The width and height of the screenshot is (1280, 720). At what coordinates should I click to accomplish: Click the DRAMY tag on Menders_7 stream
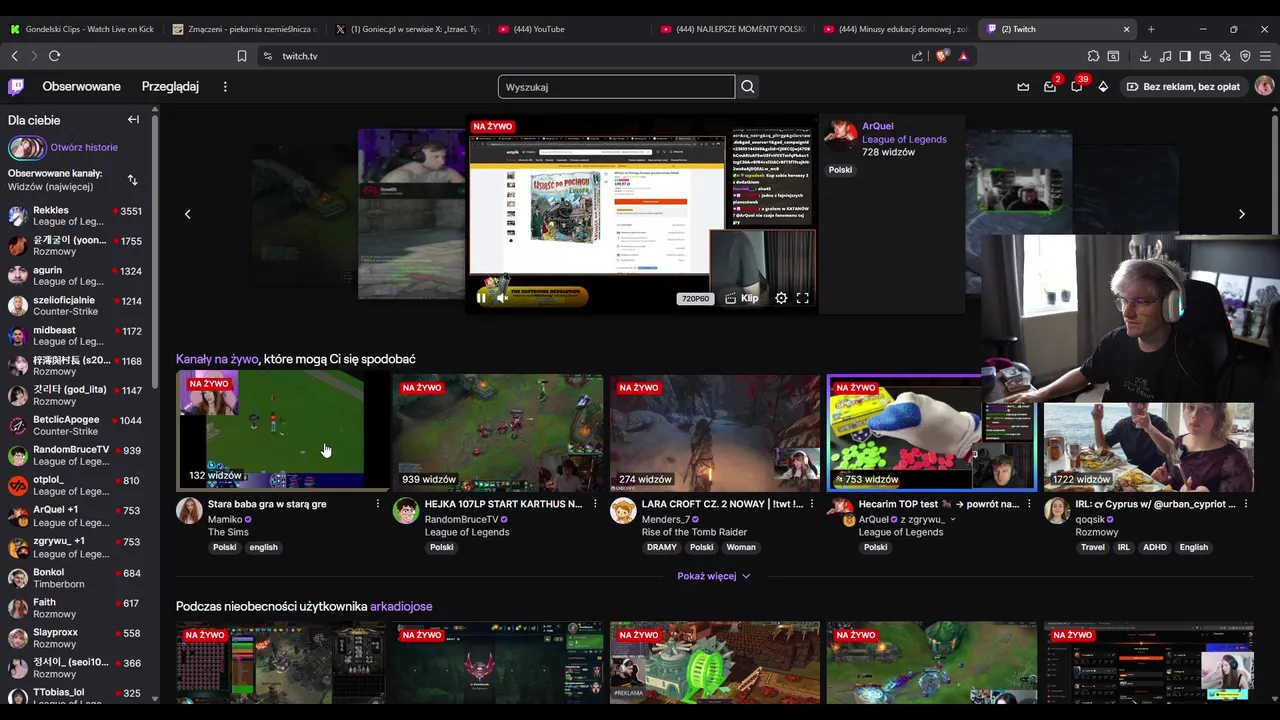coord(662,547)
